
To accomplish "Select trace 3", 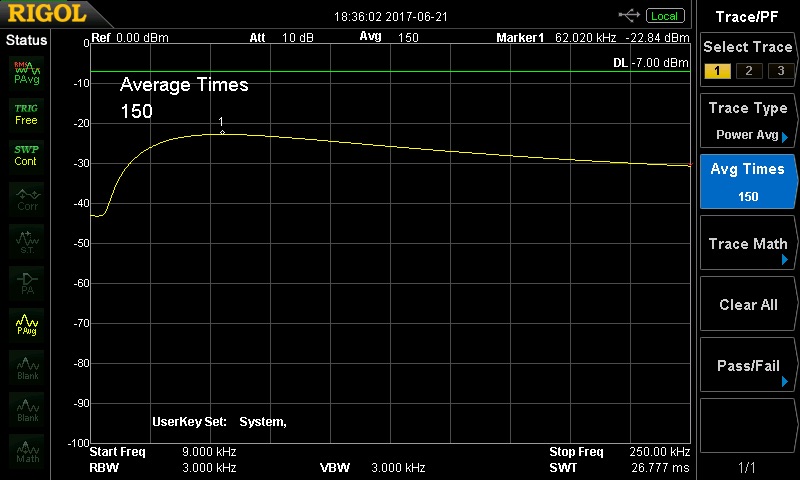I will (x=781, y=70).
